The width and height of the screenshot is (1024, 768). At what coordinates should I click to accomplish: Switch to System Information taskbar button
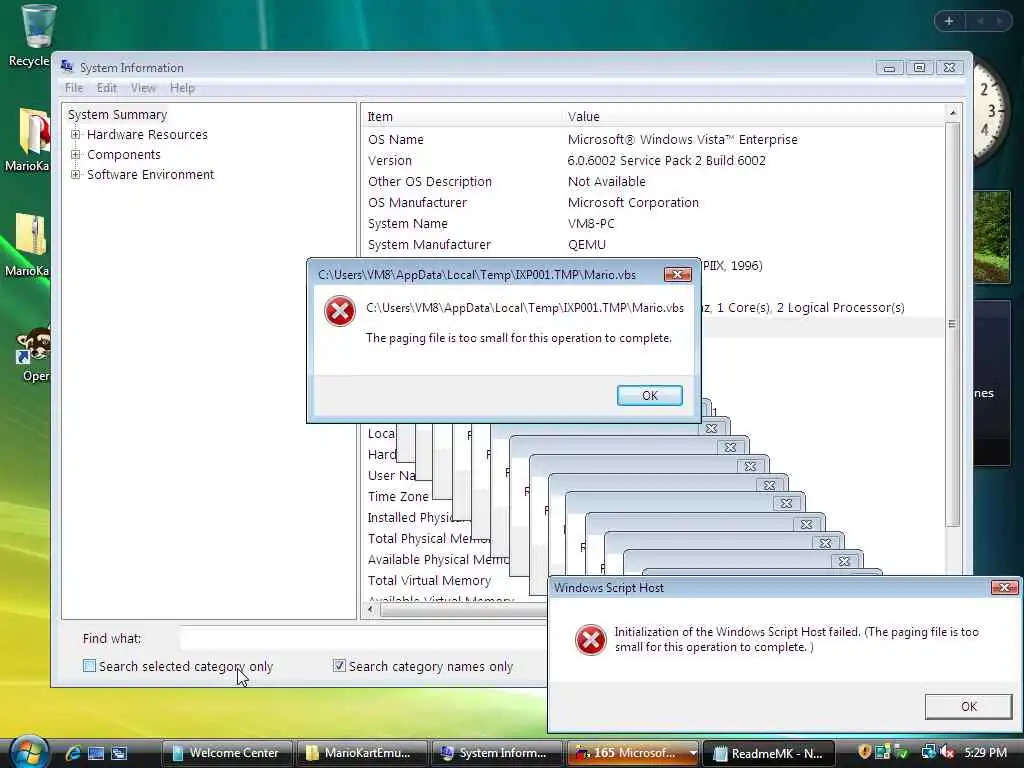tap(497, 753)
